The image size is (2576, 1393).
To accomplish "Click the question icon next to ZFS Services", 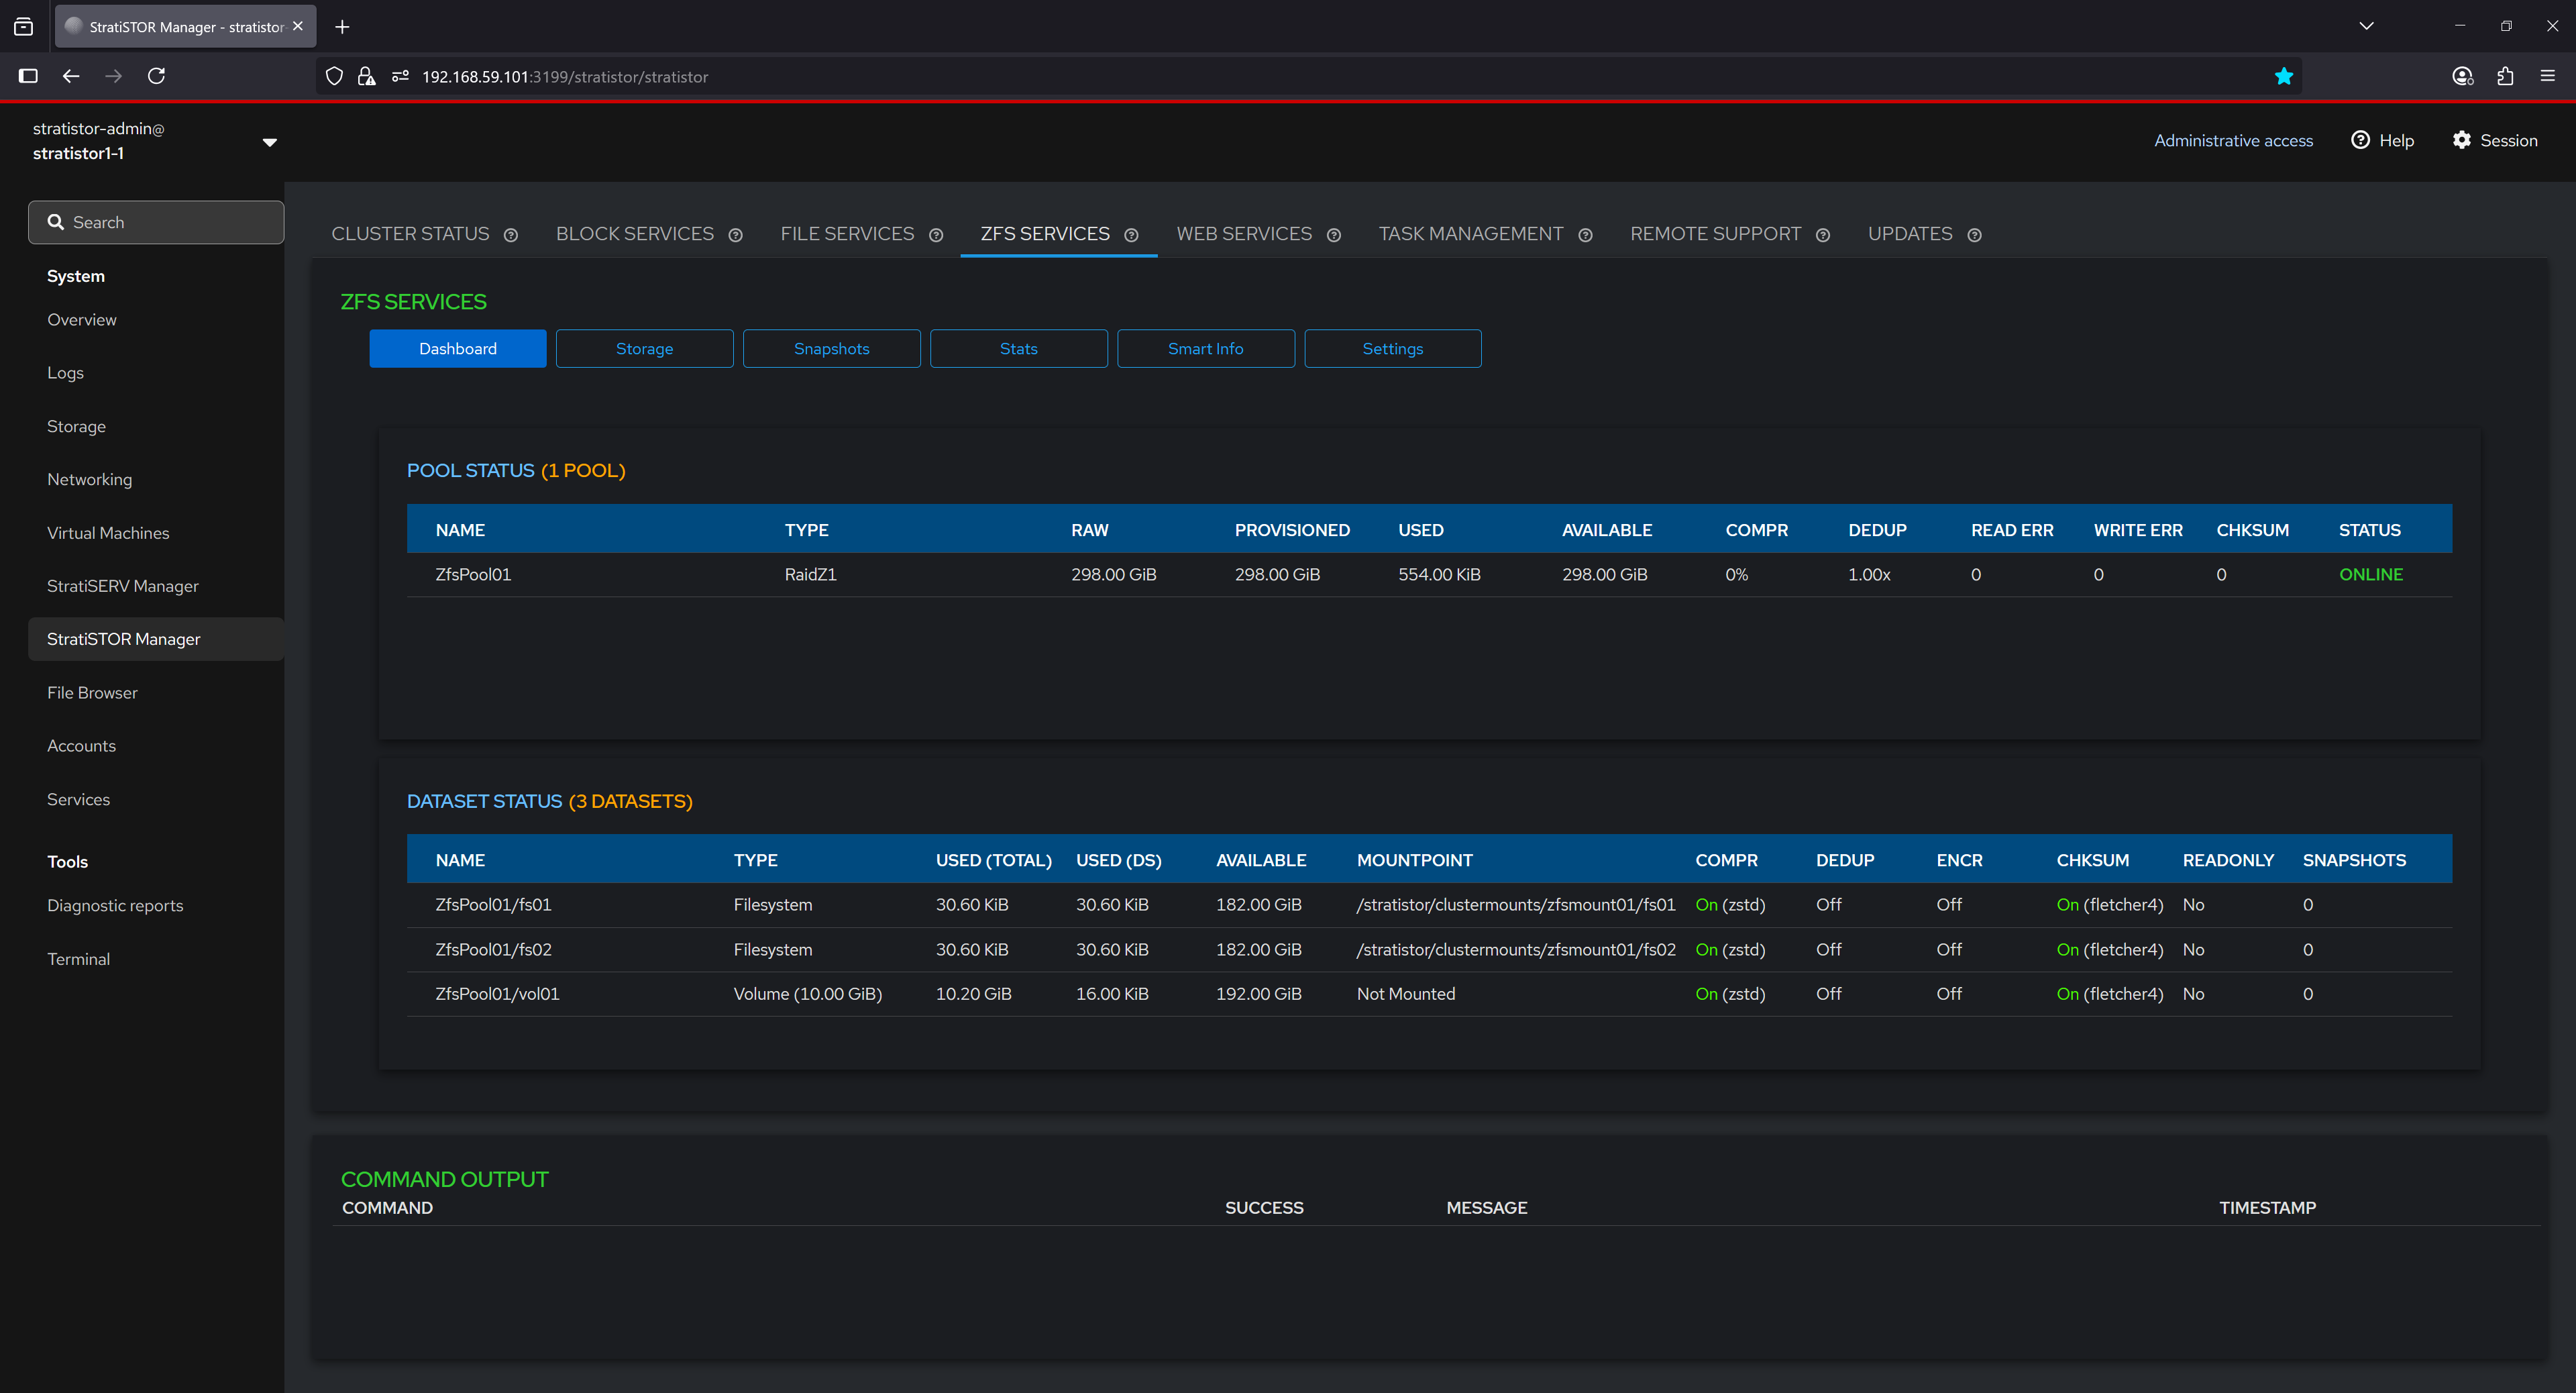I will (x=1131, y=235).
